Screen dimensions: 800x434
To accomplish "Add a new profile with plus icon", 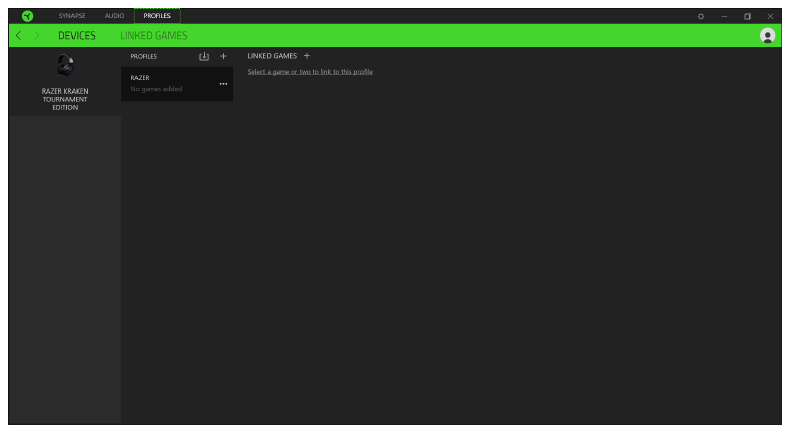I will click(x=223, y=56).
